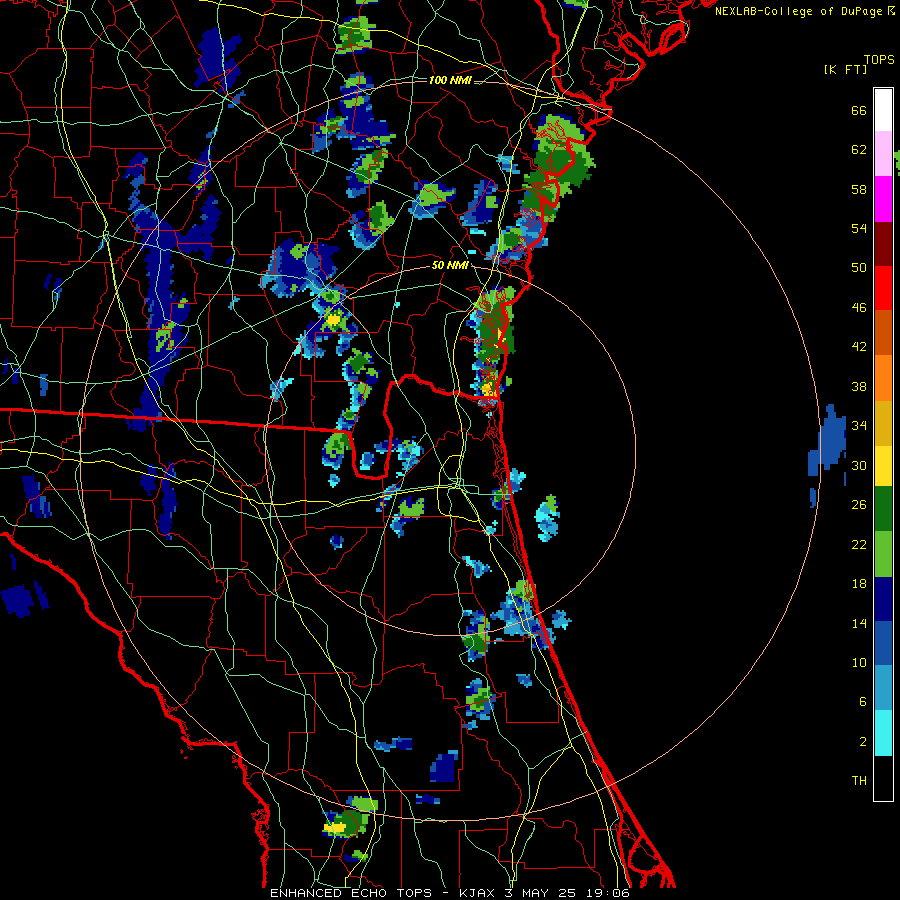Click the 18 legend value

(x=859, y=584)
